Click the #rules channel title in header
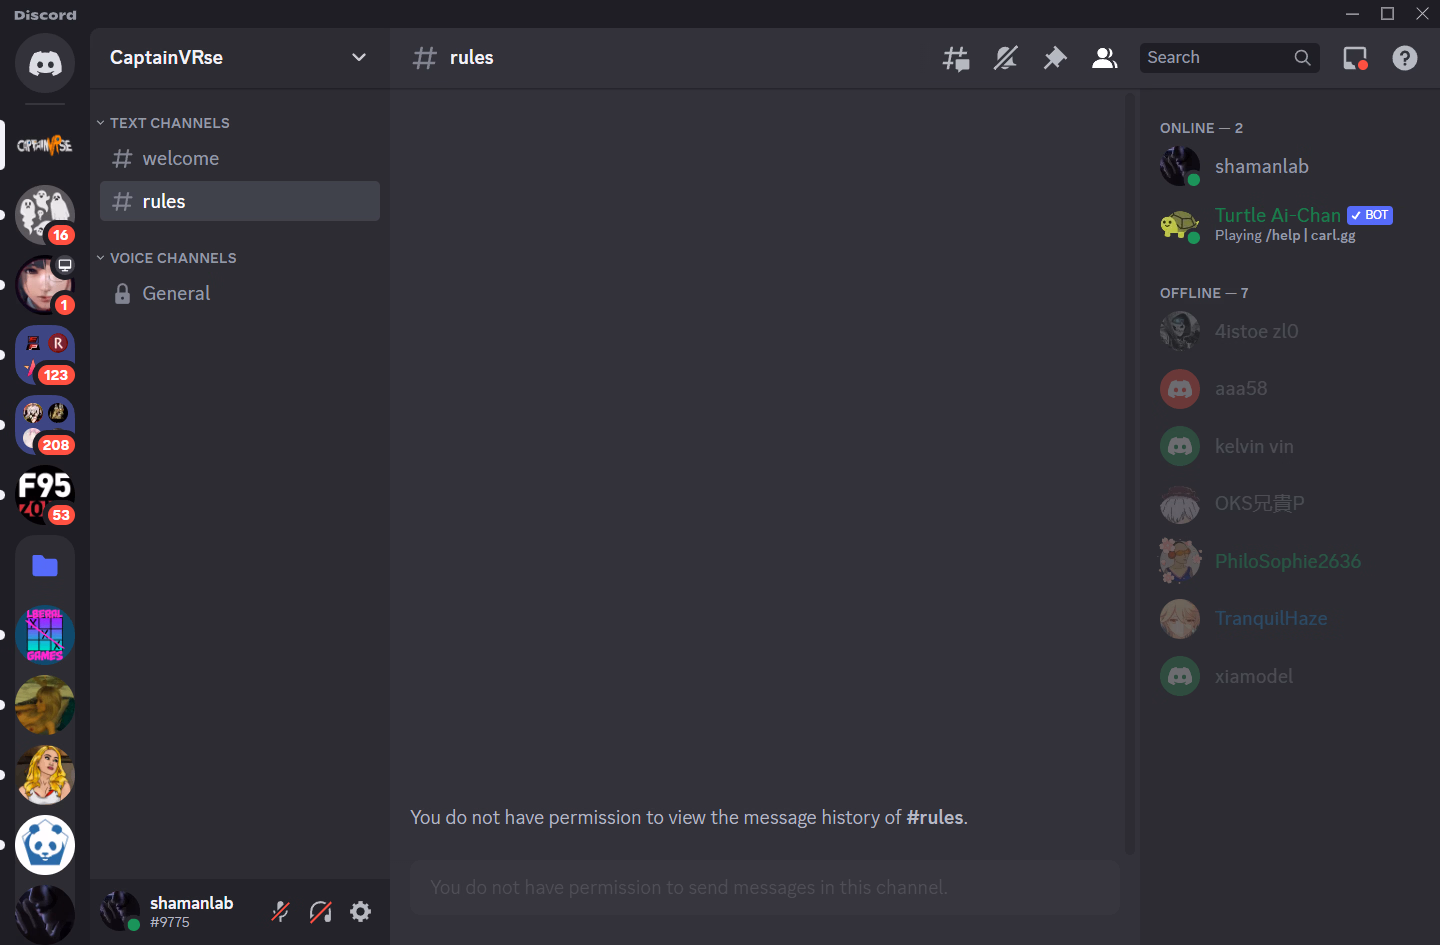 [x=471, y=58]
